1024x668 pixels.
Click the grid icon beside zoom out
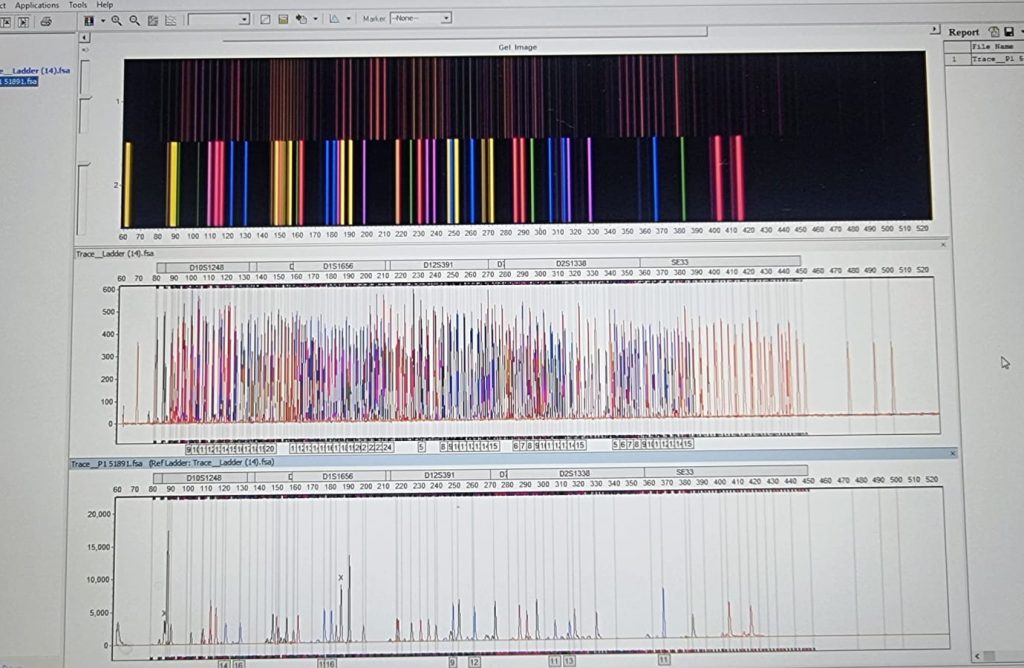click(x=153, y=21)
